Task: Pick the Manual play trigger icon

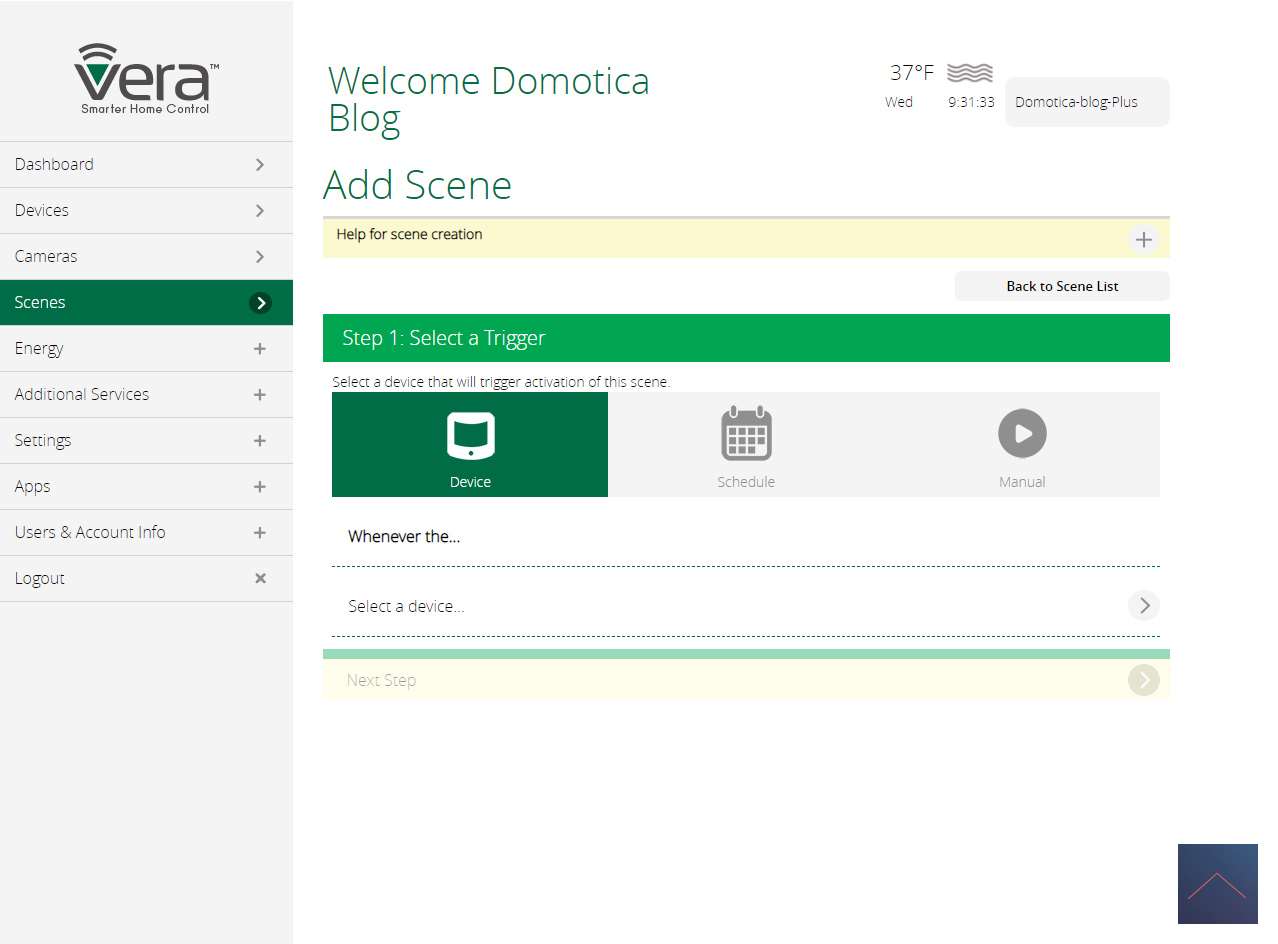Action: [x=1022, y=434]
